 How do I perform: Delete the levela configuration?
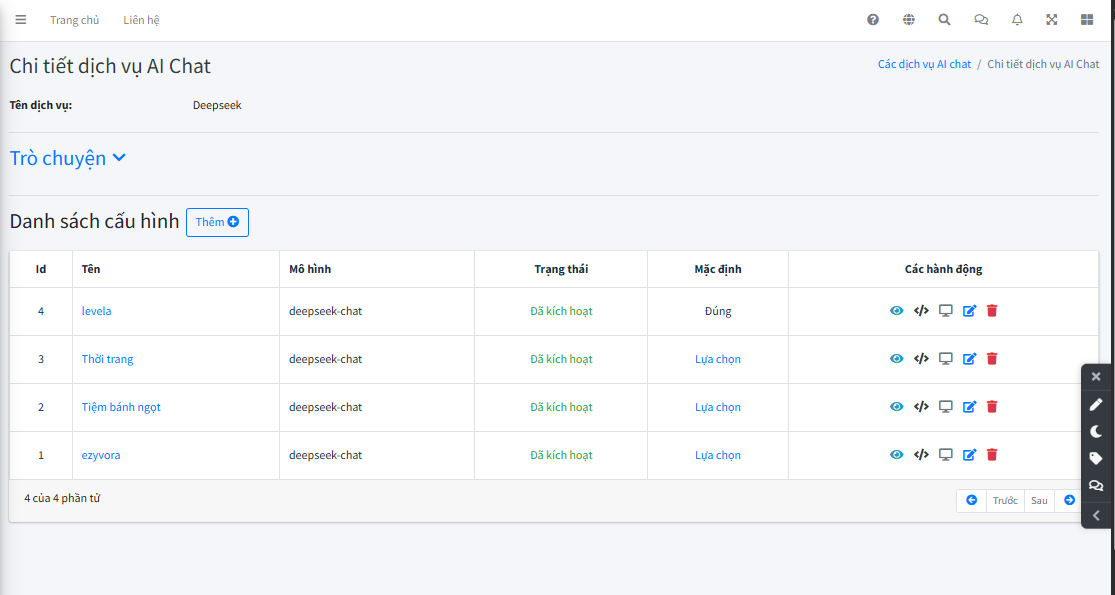tap(993, 311)
